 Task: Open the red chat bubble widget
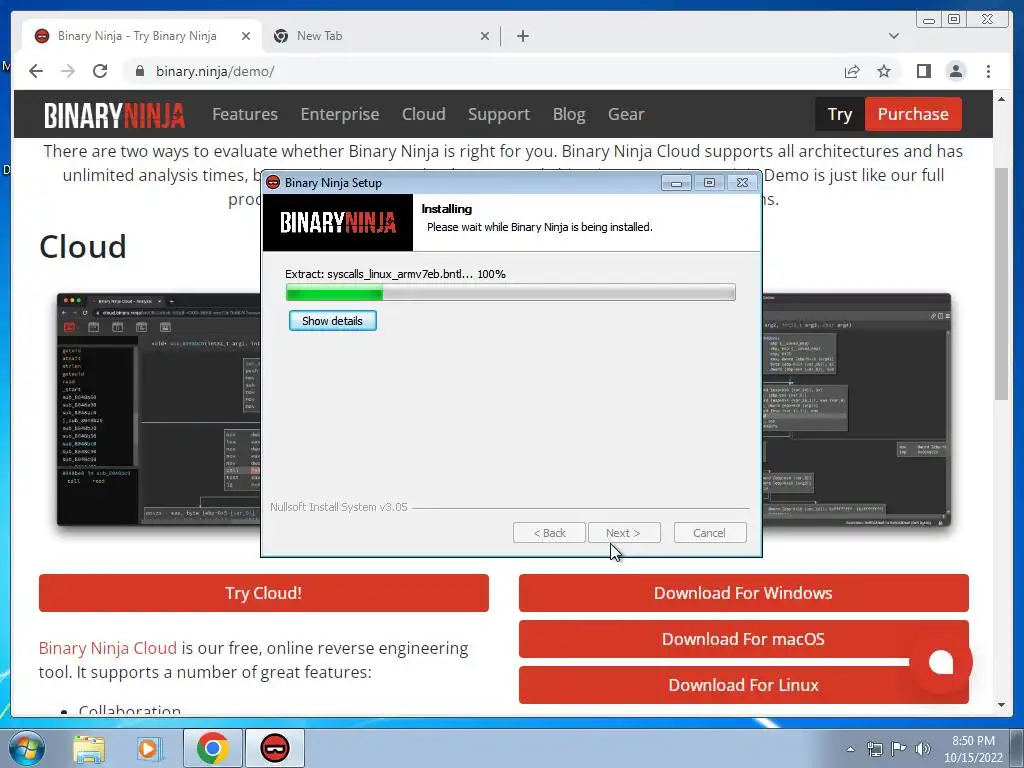(940, 662)
